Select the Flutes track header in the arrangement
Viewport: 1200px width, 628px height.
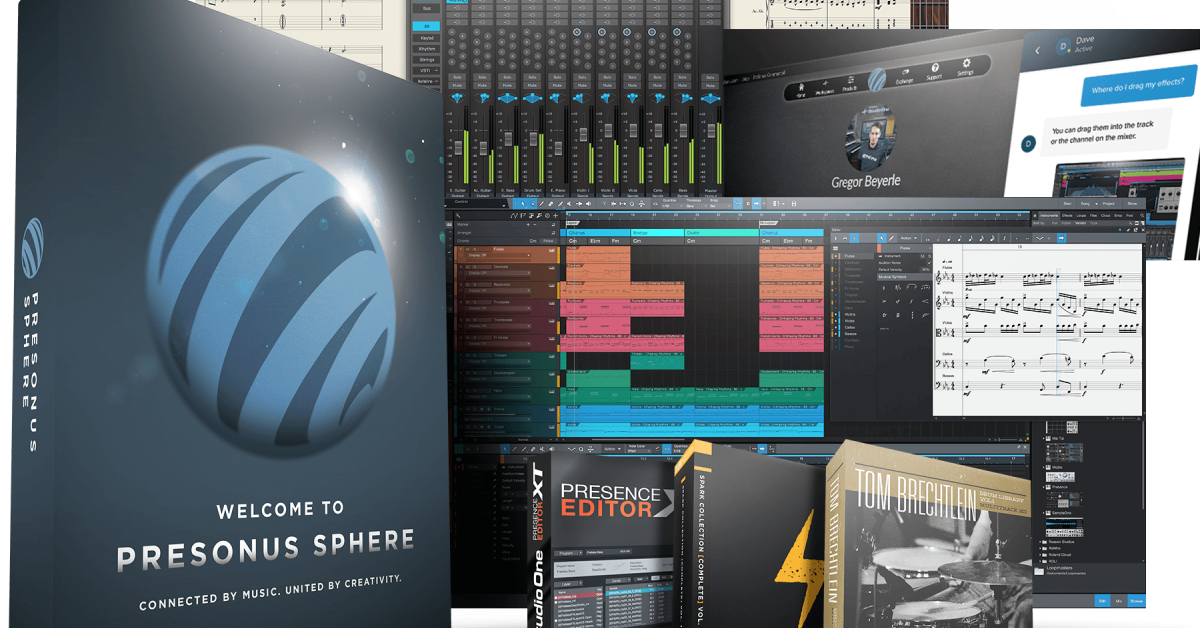coord(506,255)
